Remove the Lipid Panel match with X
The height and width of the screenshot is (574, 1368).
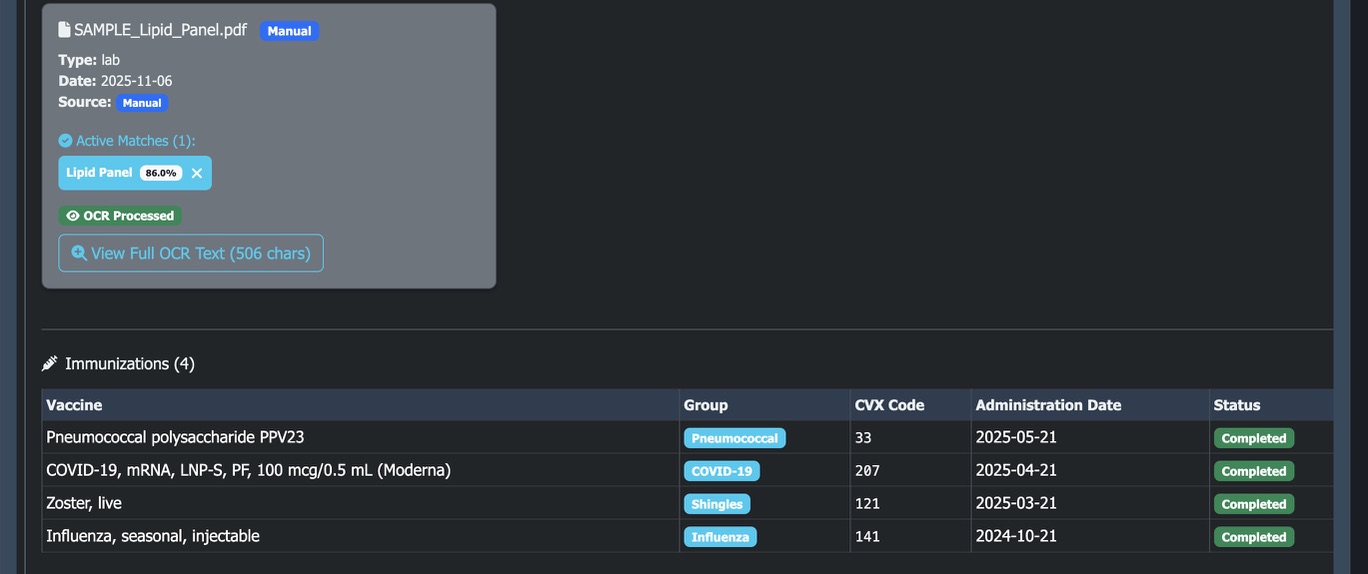click(x=197, y=173)
